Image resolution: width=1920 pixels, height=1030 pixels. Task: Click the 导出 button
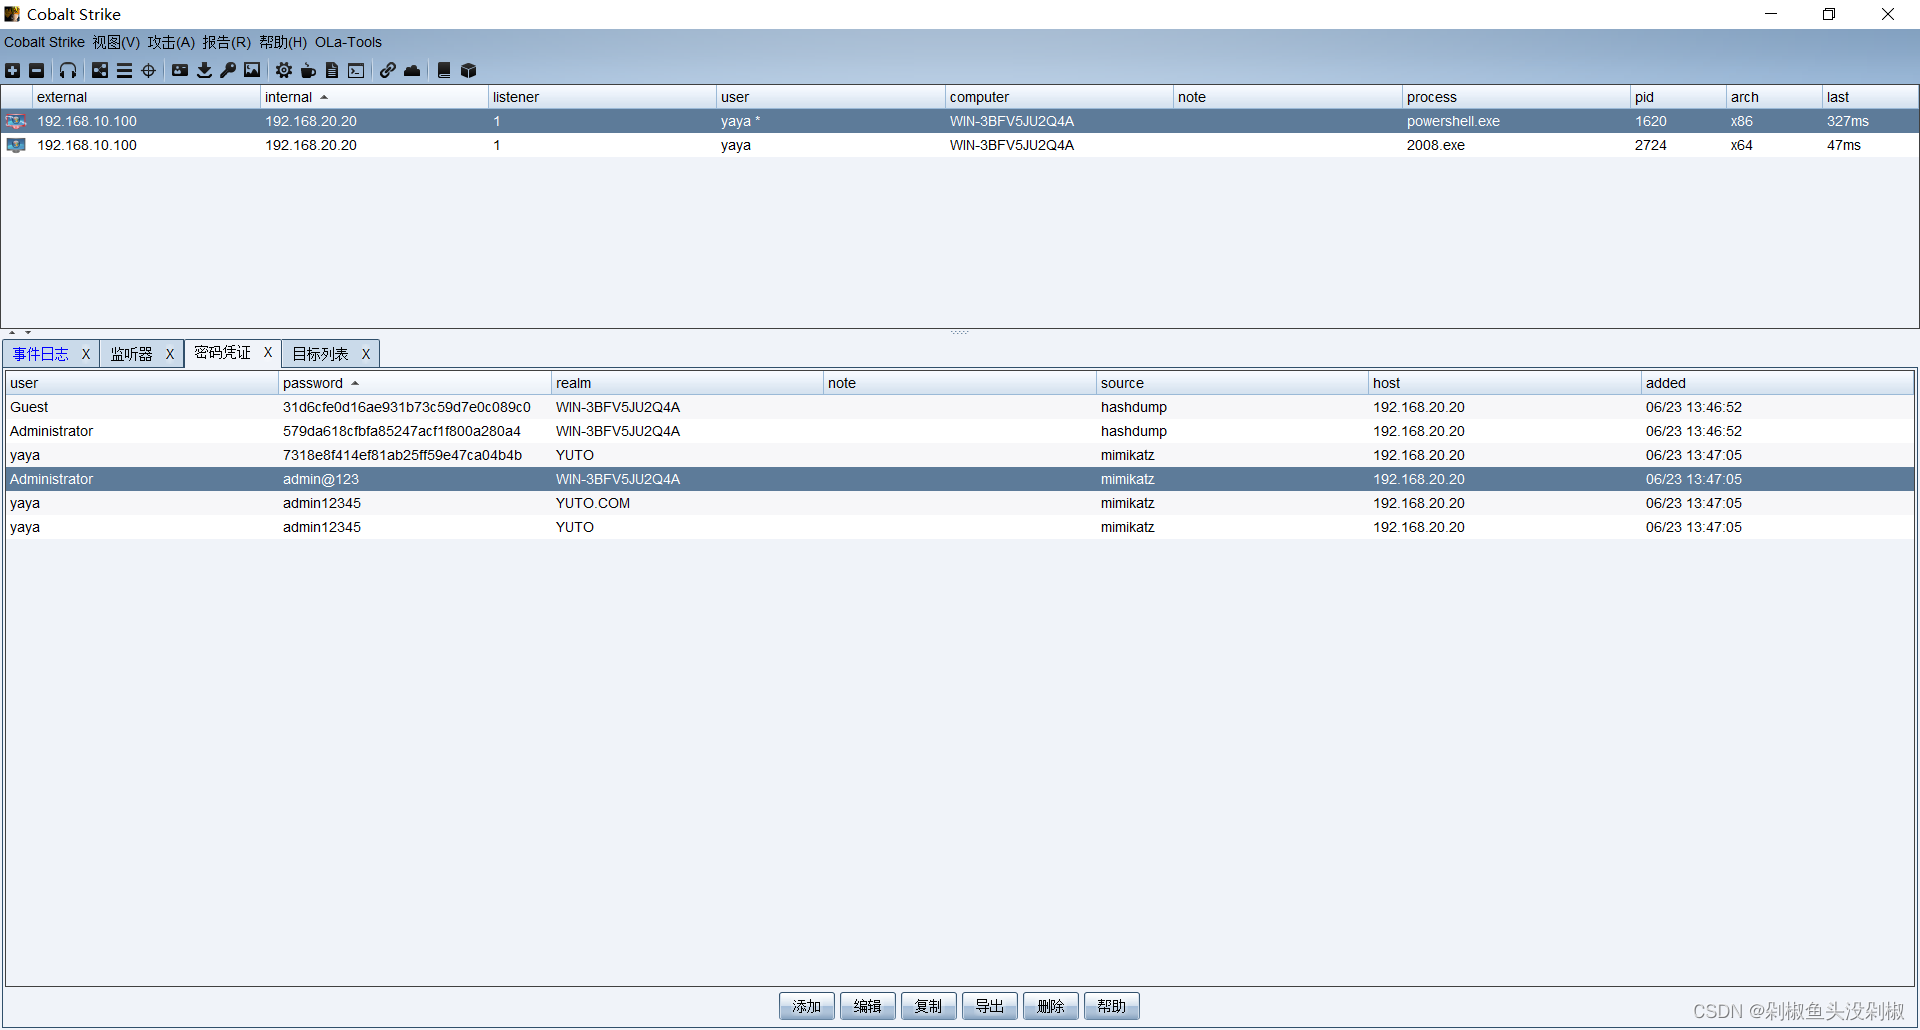click(x=990, y=1006)
